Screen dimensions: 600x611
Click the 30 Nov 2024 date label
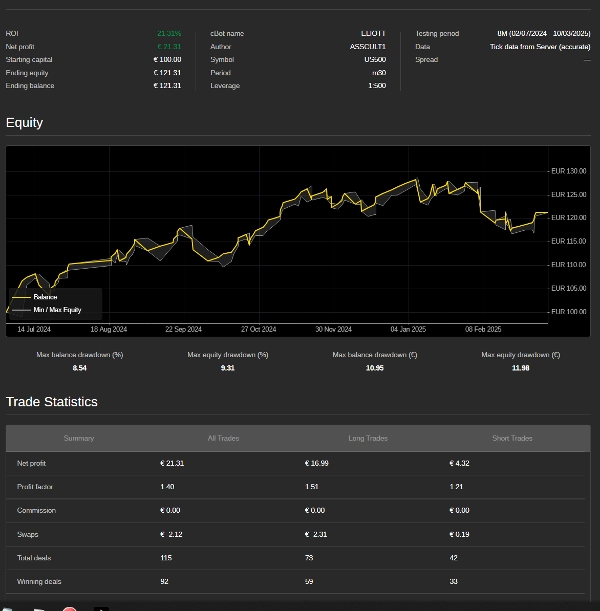point(334,329)
